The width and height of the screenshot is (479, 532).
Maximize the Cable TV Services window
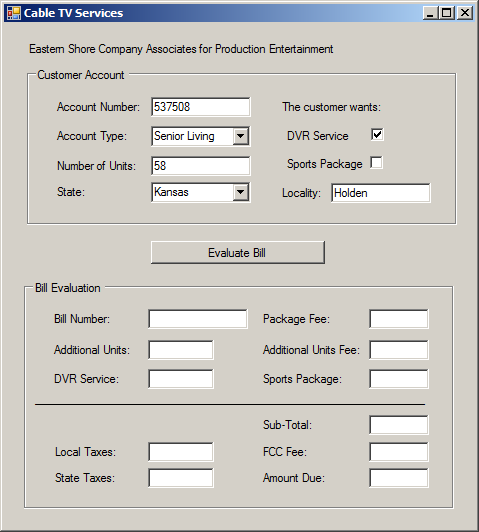coord(447,13)
